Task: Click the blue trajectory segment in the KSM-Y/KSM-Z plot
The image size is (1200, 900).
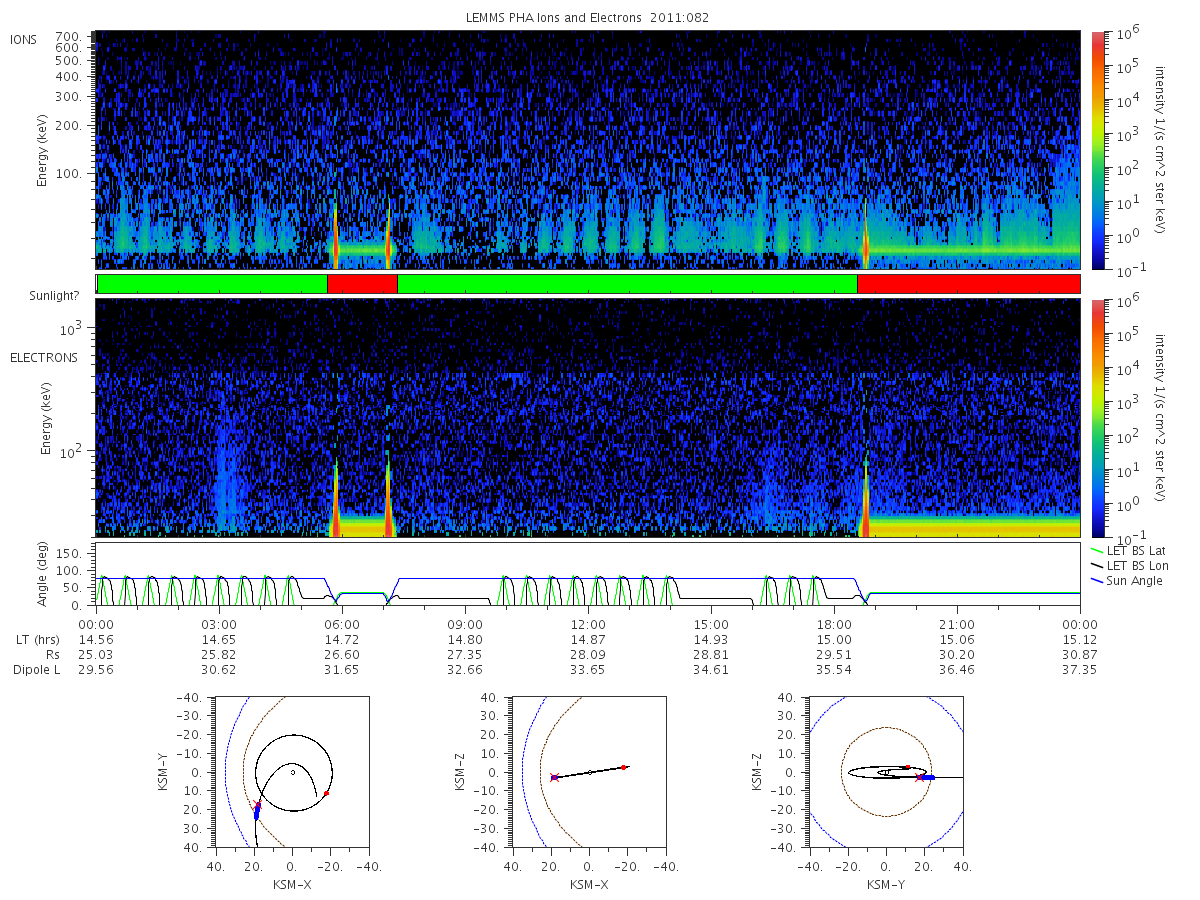Action: (x=928, y=777)
